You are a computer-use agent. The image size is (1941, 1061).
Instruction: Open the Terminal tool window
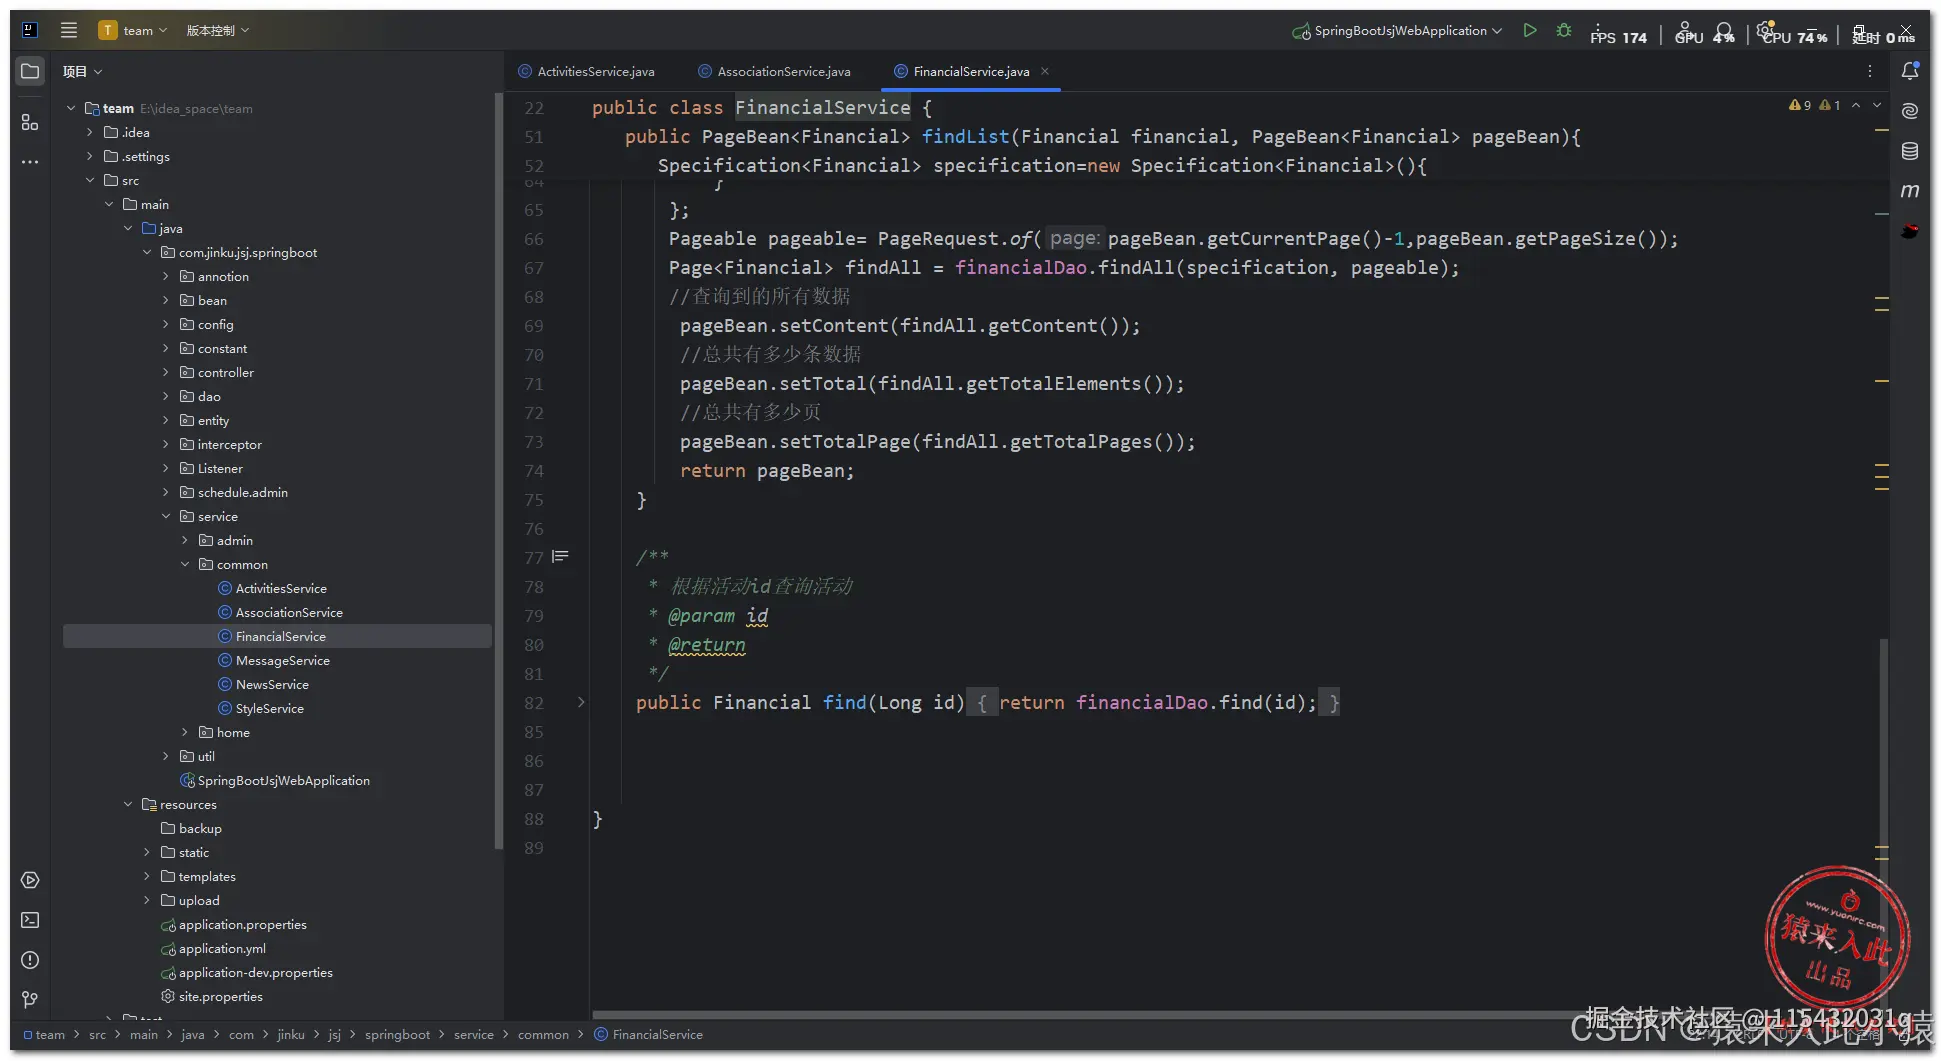(x=30, y=920)
